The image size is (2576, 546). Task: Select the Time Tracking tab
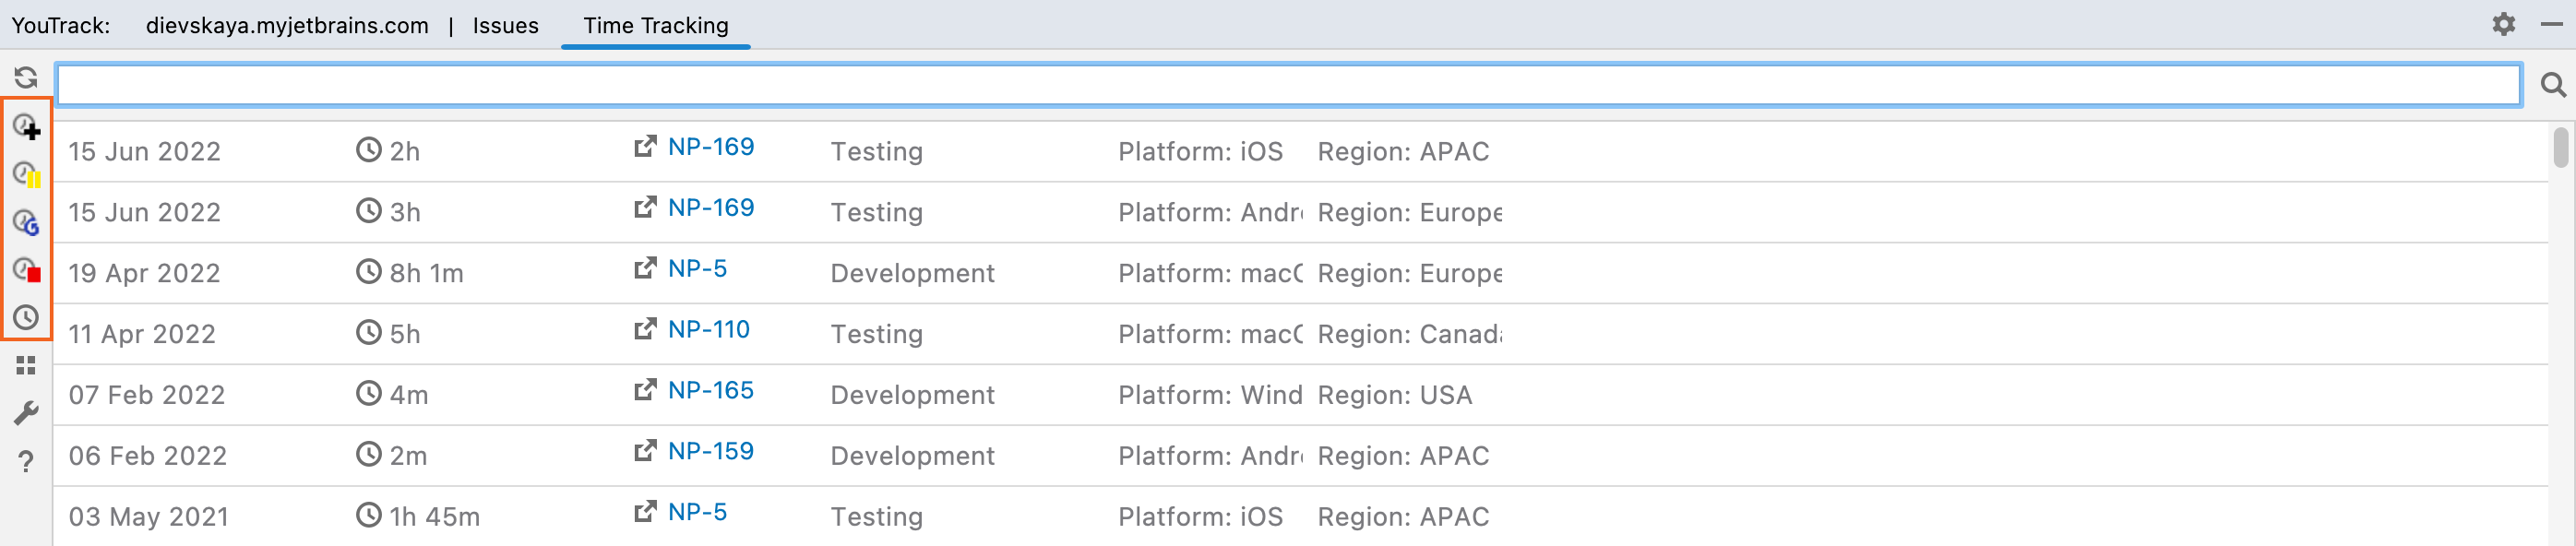[x=655, y=26]
